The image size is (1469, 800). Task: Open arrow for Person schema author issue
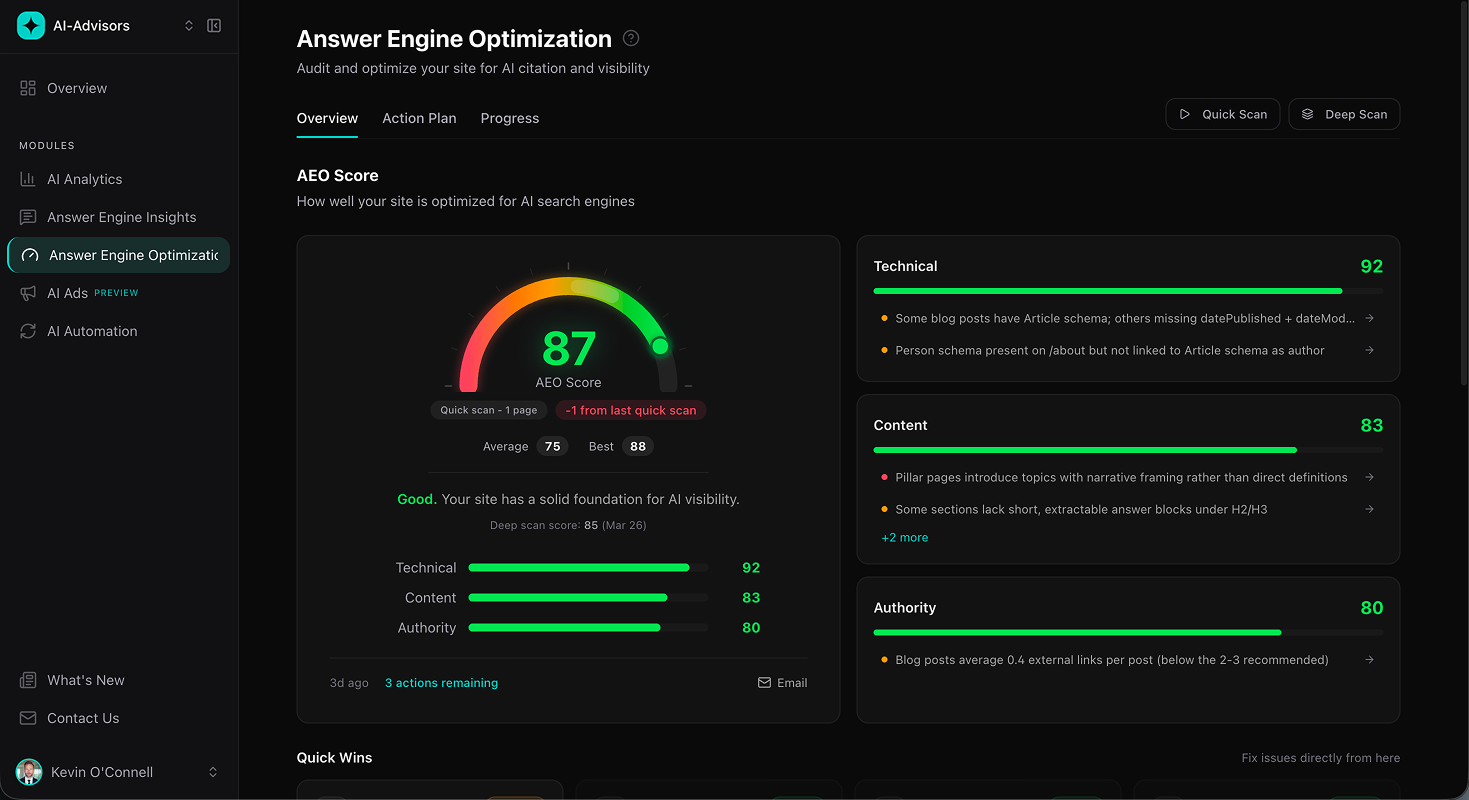pyautogui.click(x=1369, y=350)
